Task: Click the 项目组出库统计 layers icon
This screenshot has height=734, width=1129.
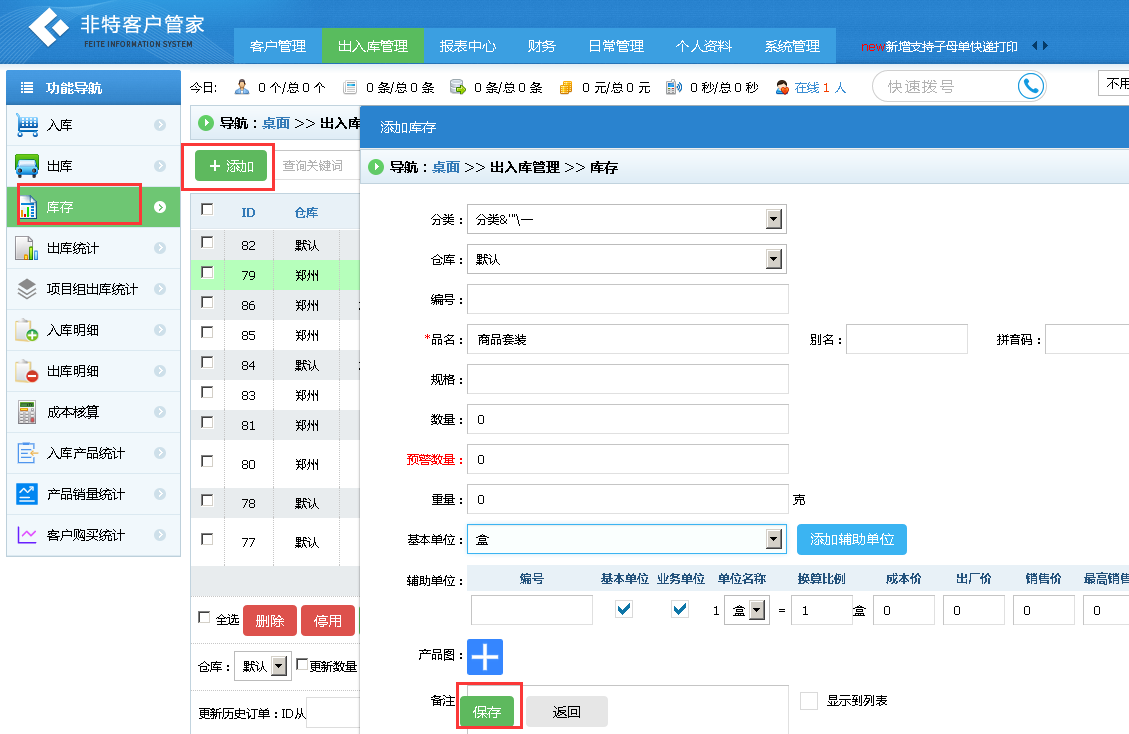Action: (27, 289)
